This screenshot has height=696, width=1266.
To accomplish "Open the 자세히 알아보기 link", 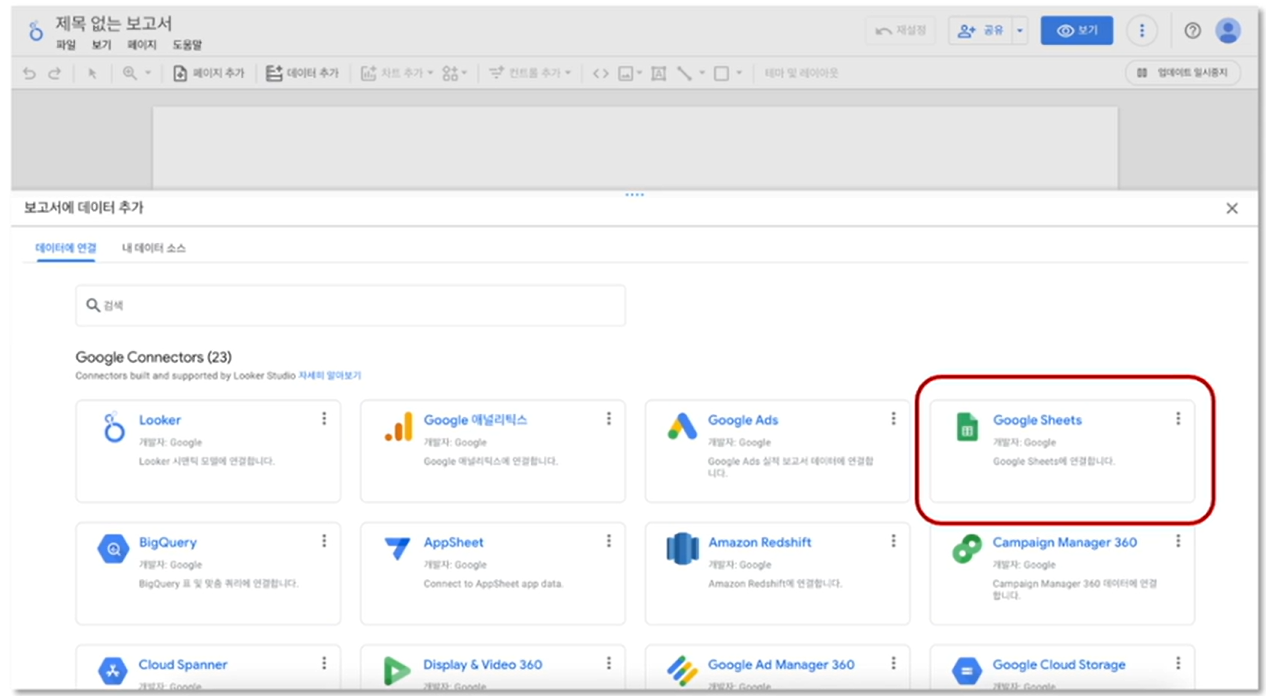I will tap(329, 376).
